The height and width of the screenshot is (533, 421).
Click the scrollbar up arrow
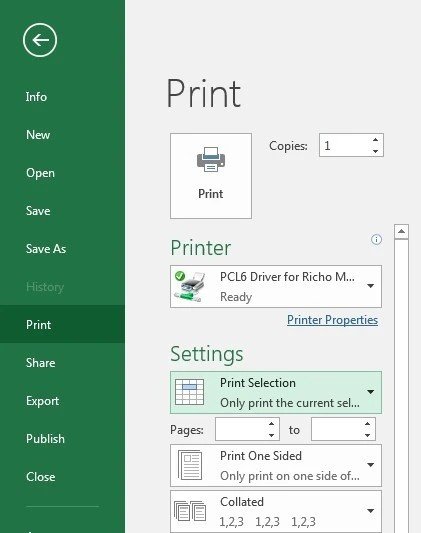pos(401,231)
